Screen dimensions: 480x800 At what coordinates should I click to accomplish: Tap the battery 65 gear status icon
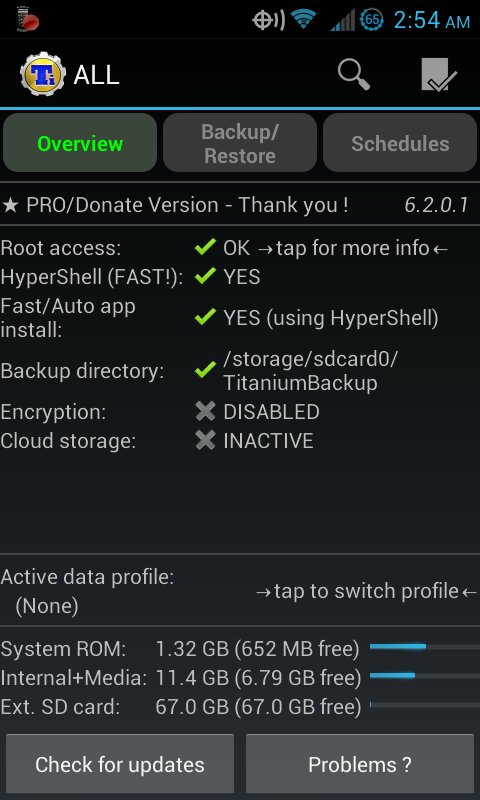point(372,20)
